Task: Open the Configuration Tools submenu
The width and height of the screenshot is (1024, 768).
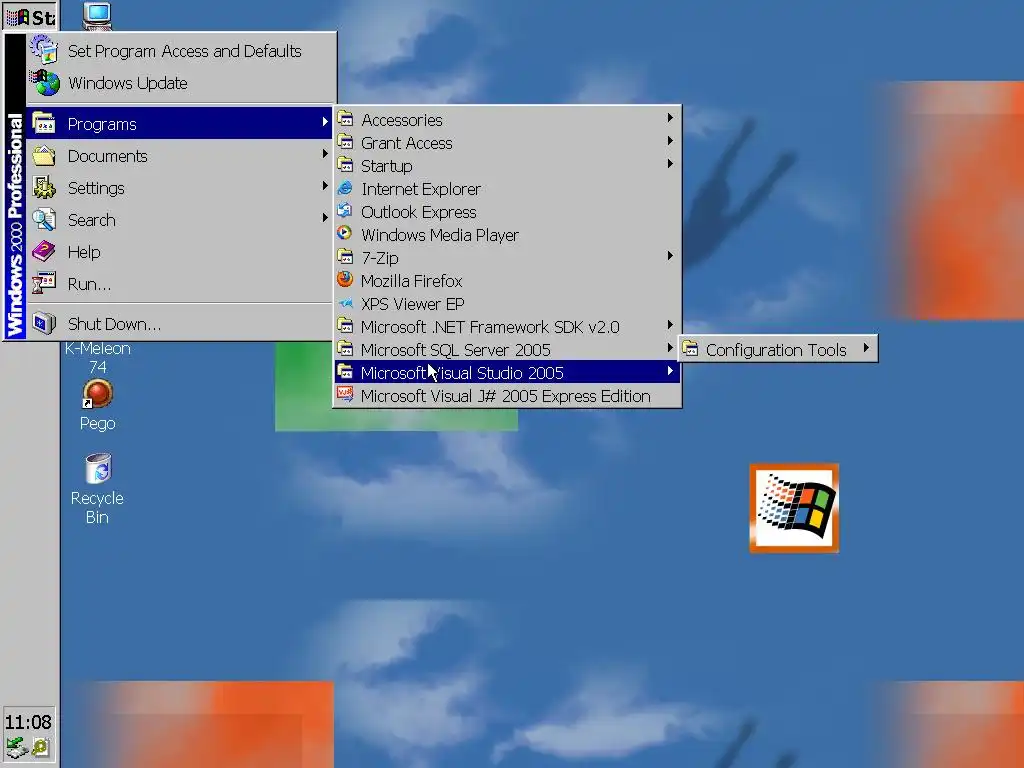Action: (x=778, y=349)
